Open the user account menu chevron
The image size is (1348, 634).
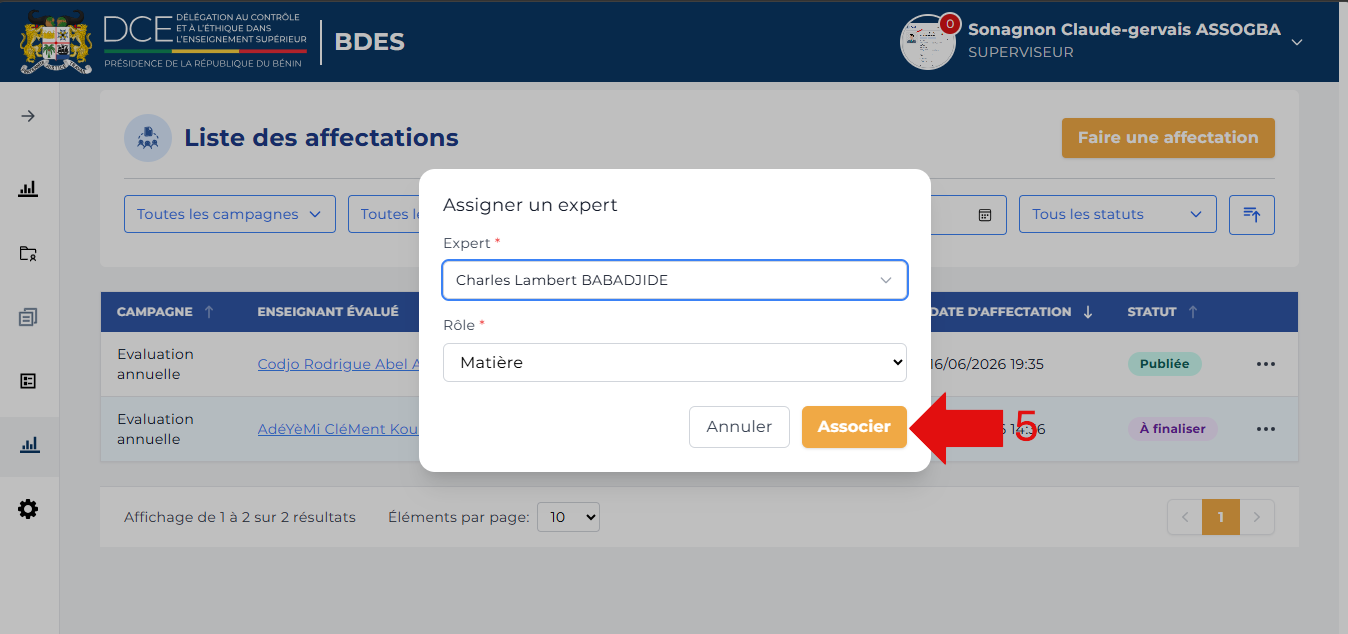[1297, 42]
